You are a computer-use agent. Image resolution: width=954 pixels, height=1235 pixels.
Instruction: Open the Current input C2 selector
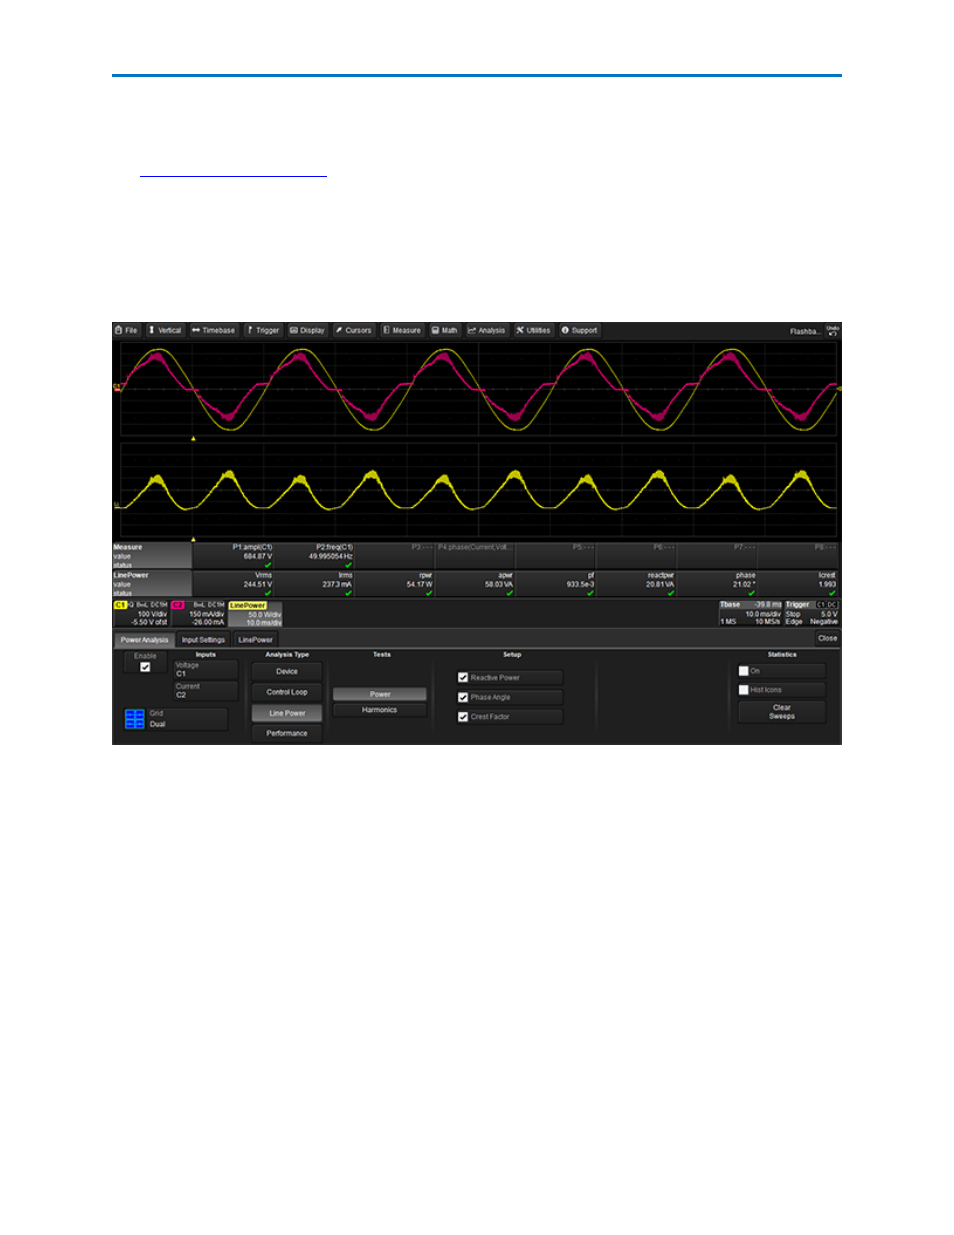click(x=206, y=690)
